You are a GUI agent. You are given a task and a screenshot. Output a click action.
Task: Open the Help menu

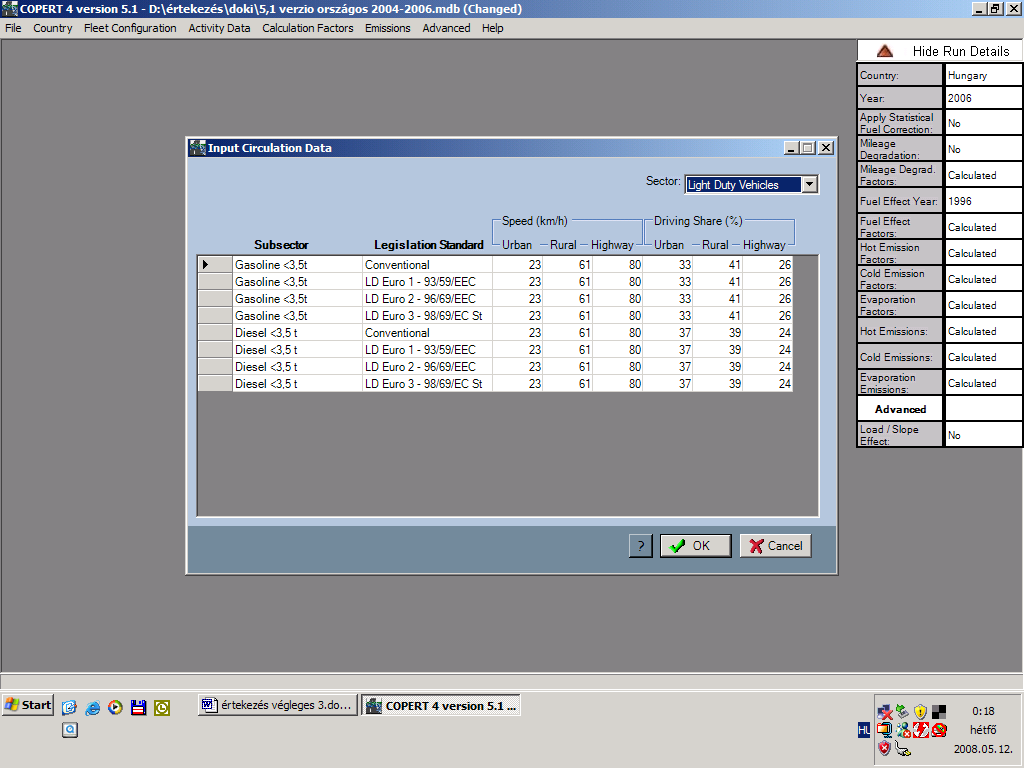492,28
